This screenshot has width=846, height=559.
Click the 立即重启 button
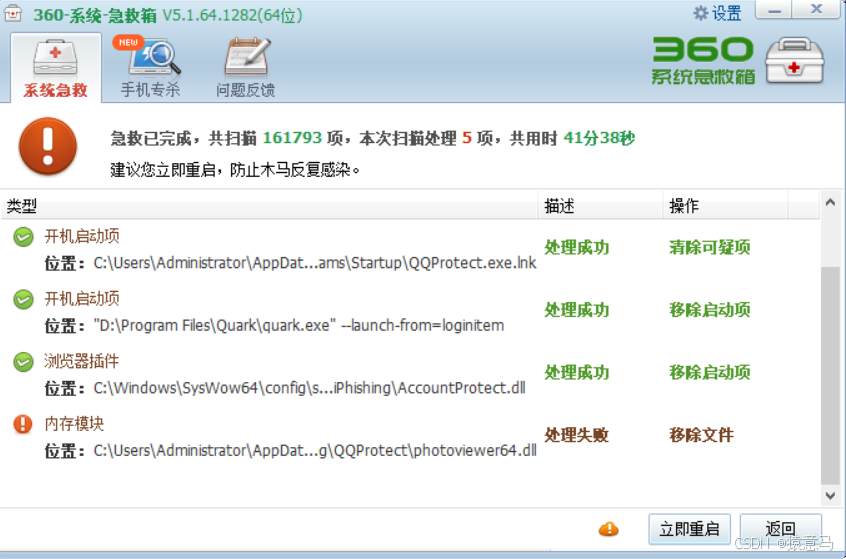(690, 529)
